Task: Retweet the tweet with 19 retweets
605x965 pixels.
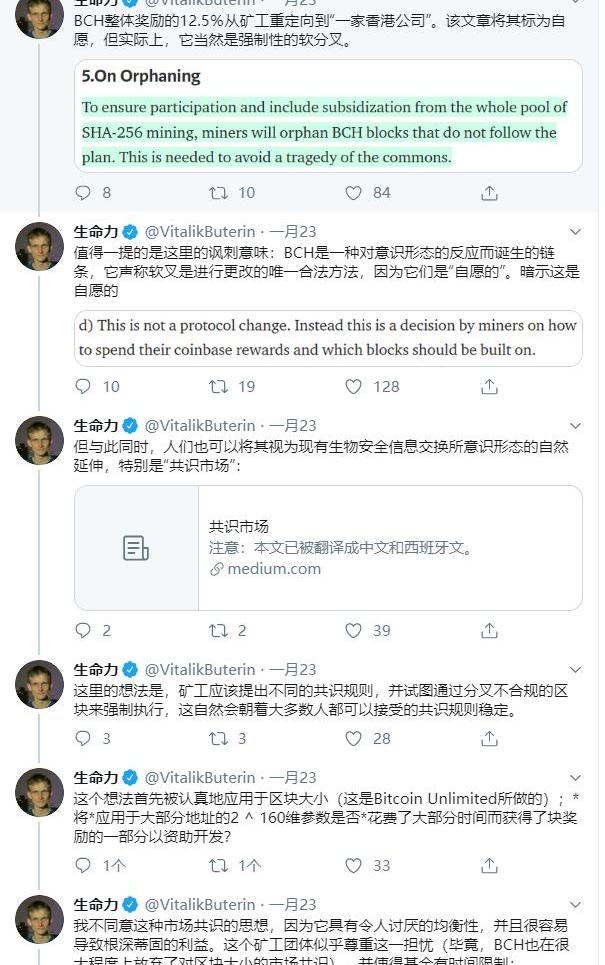Action: point(218,386)
